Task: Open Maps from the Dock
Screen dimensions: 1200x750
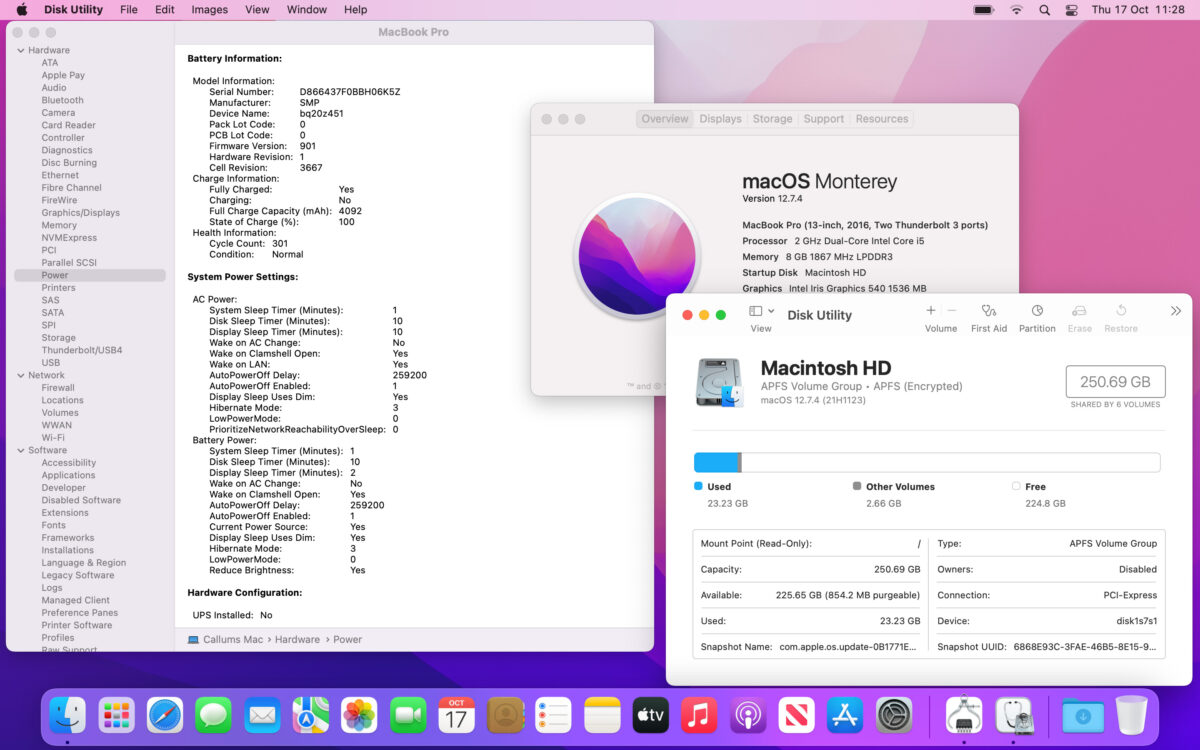Action: pyautogui.click(x=311, y=715)
